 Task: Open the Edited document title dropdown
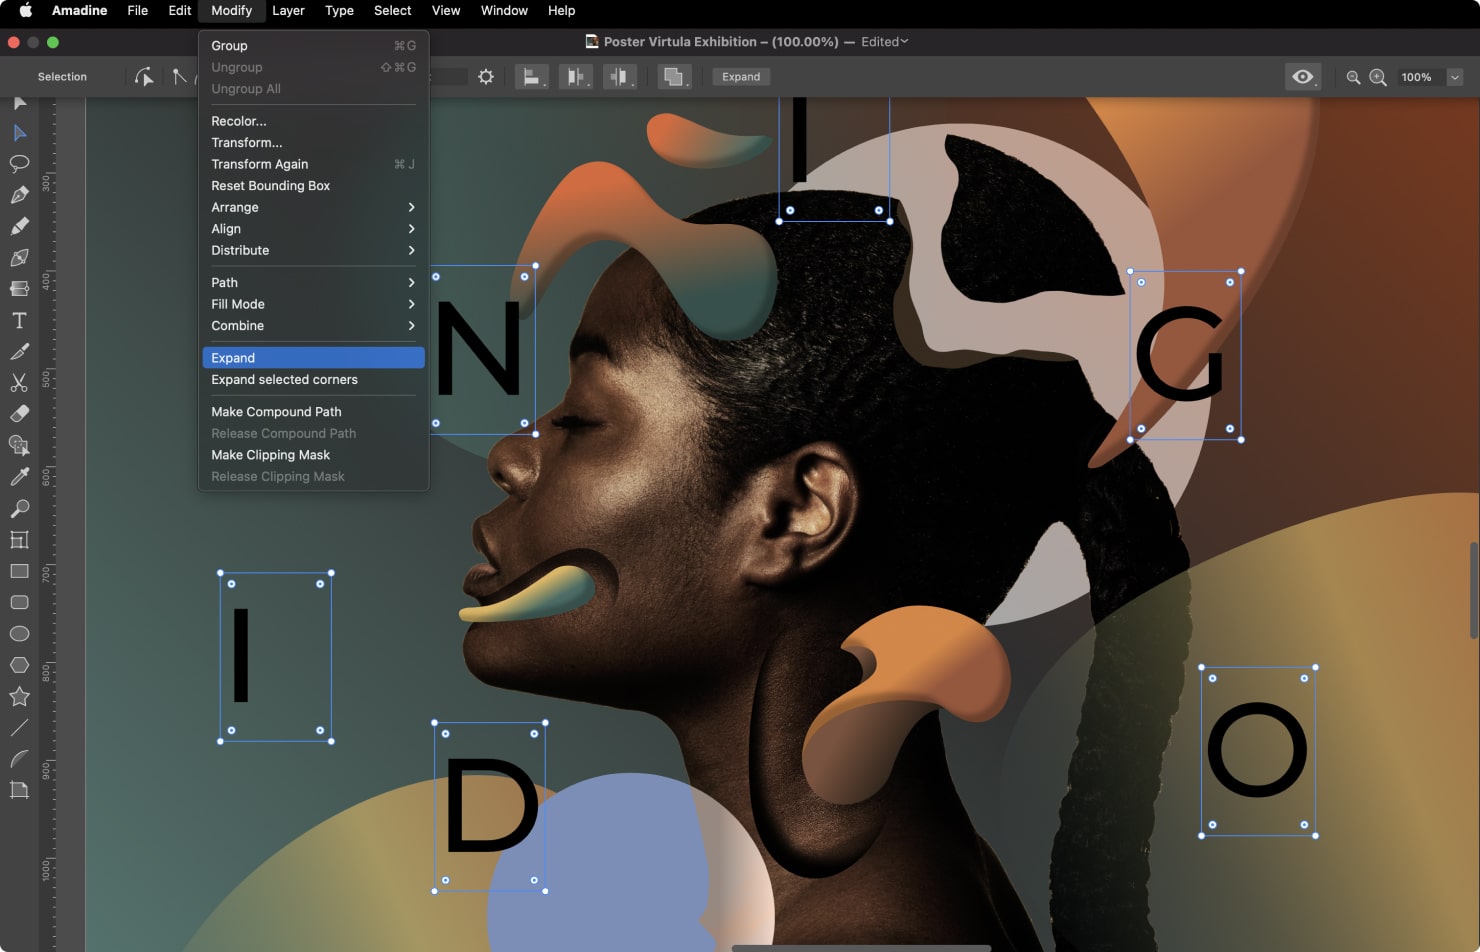[885, 42]
